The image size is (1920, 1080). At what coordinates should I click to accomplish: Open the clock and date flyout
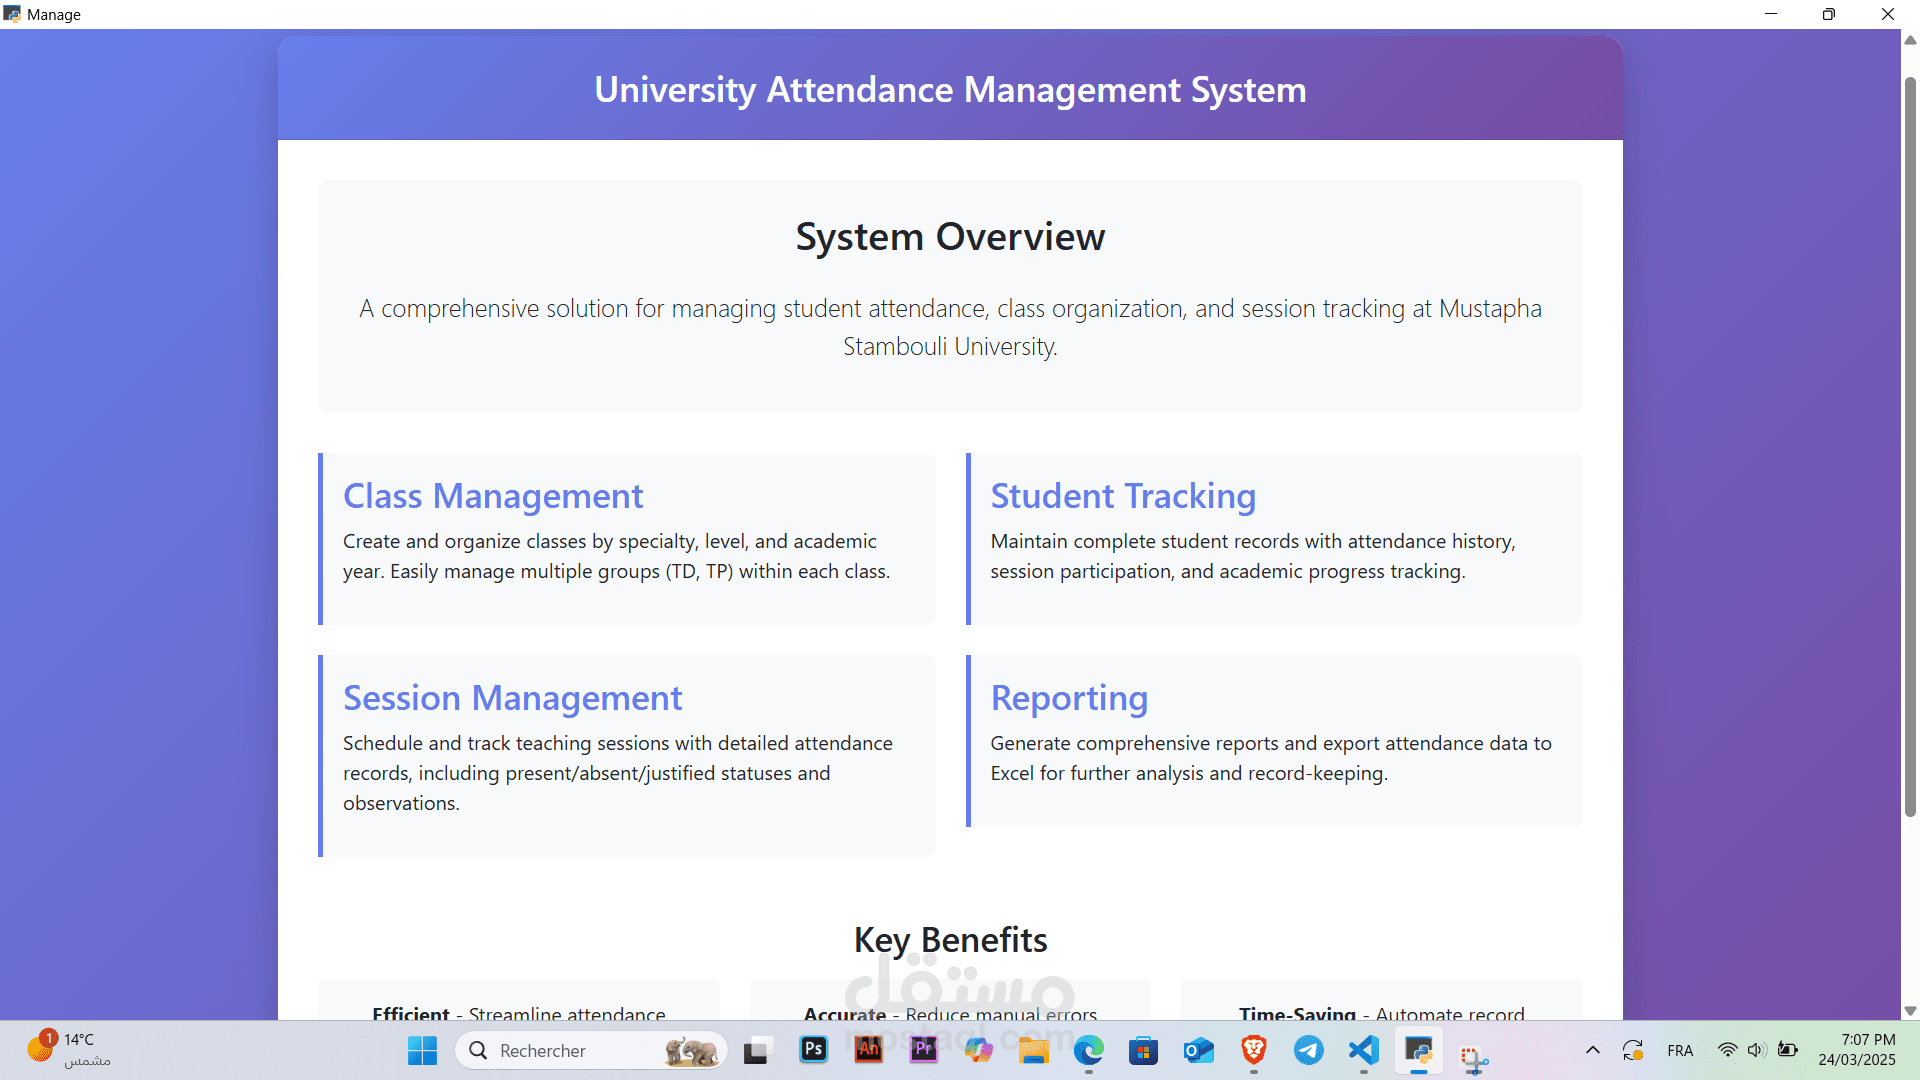[1856, 1050]
